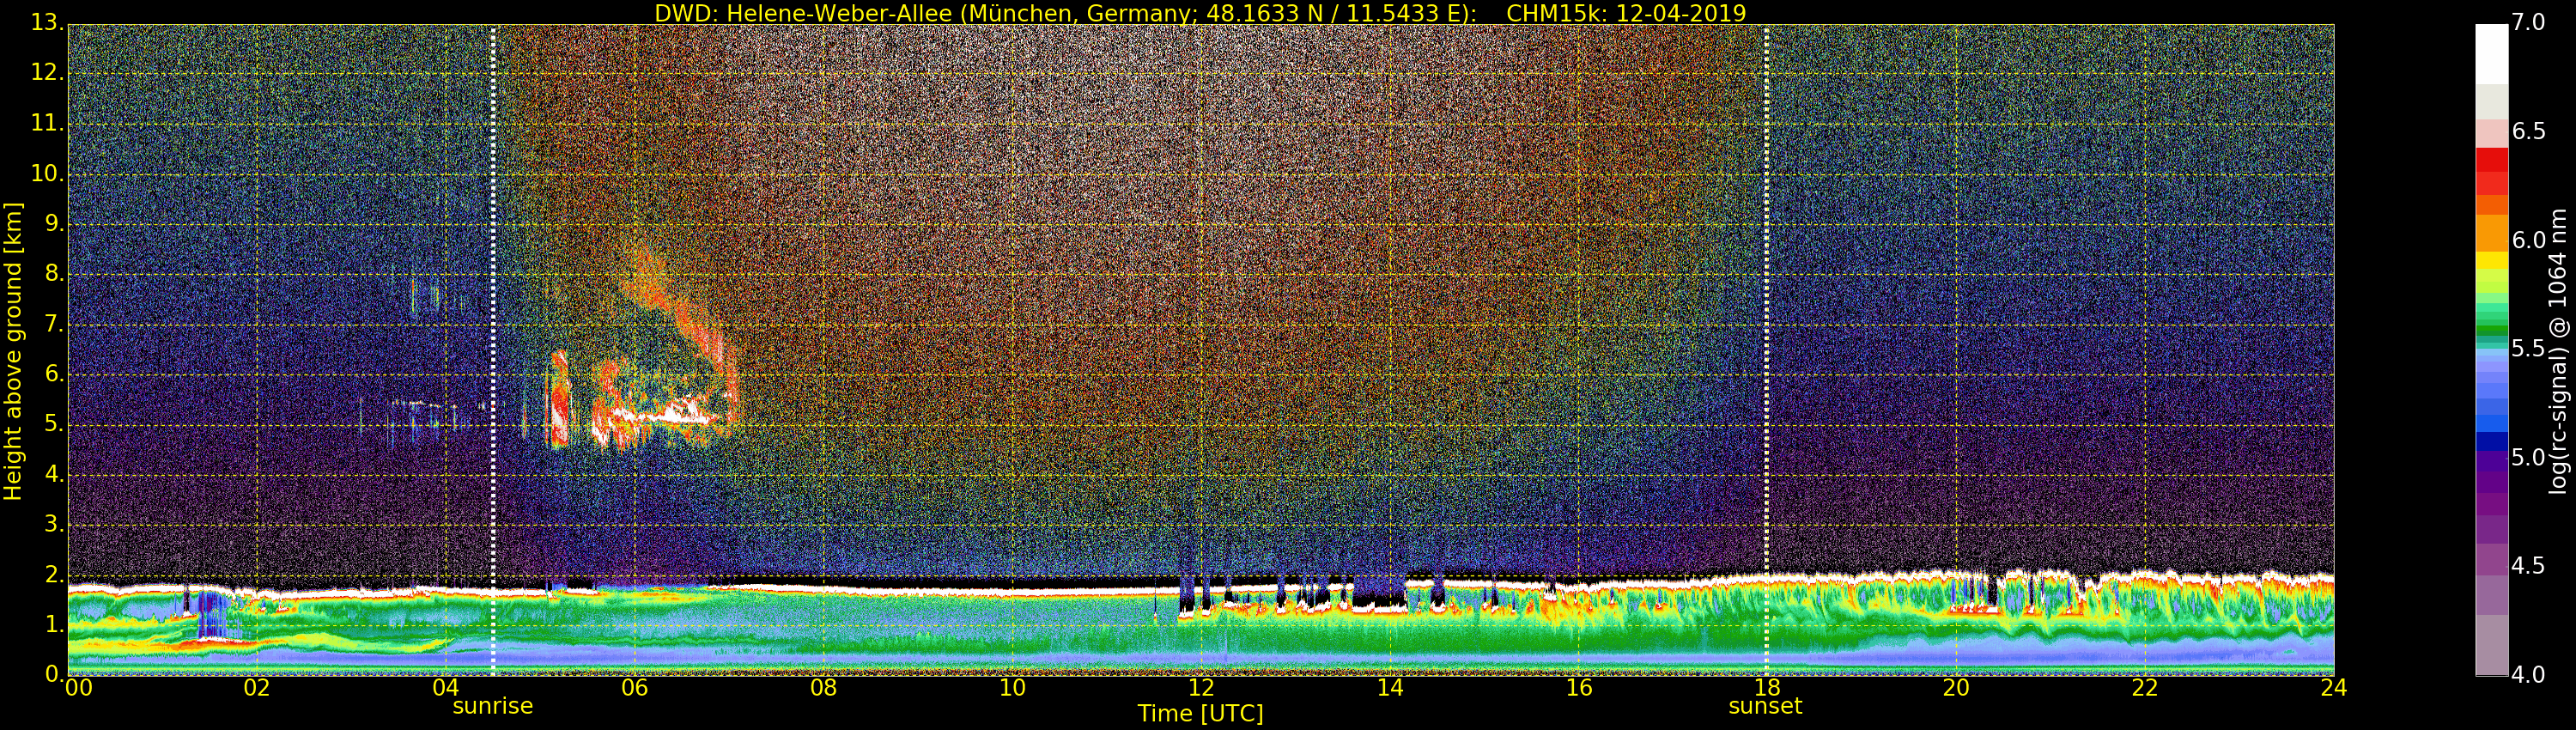The height and width of the screenshot is (730, 2576).
Task: Click the Time [UTC] axis label
Action: [1200, 714]
